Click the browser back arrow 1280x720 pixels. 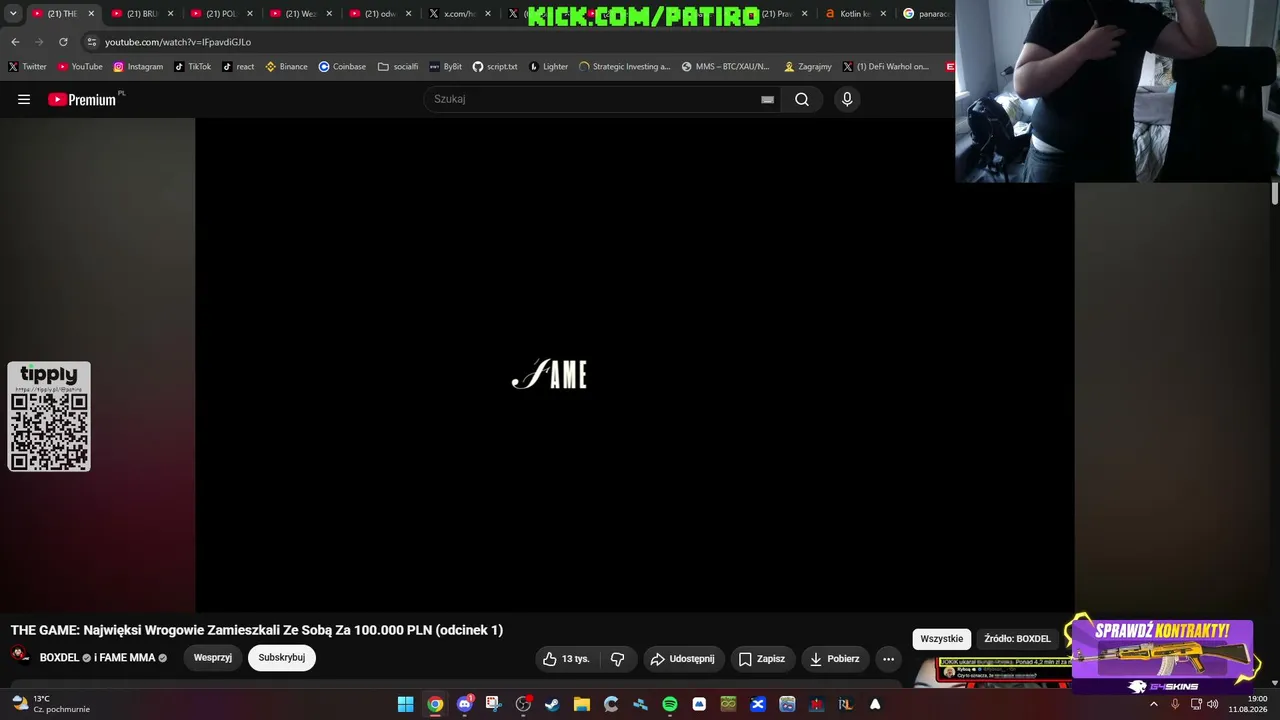coord(15,42)
